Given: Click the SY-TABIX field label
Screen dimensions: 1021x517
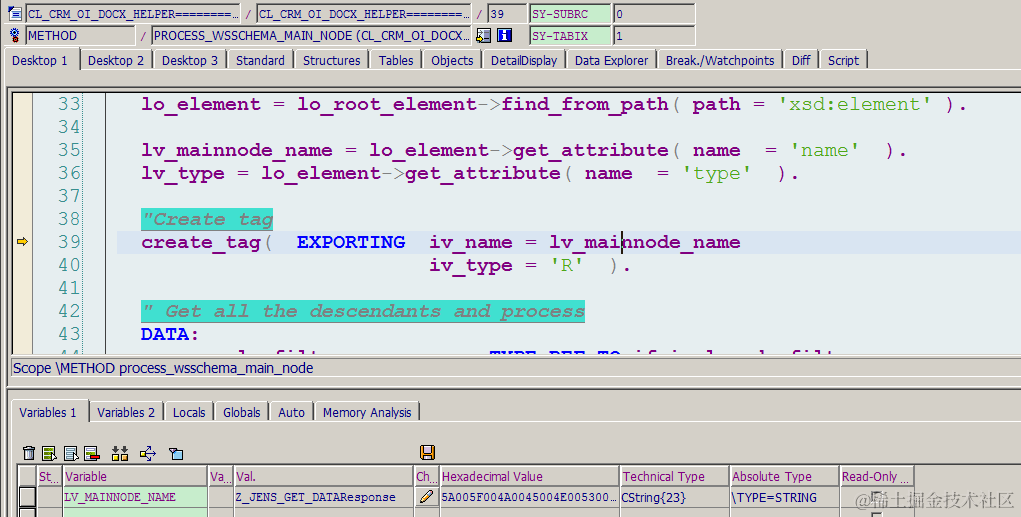Looking at the screenshot, I should click(570, 36).
